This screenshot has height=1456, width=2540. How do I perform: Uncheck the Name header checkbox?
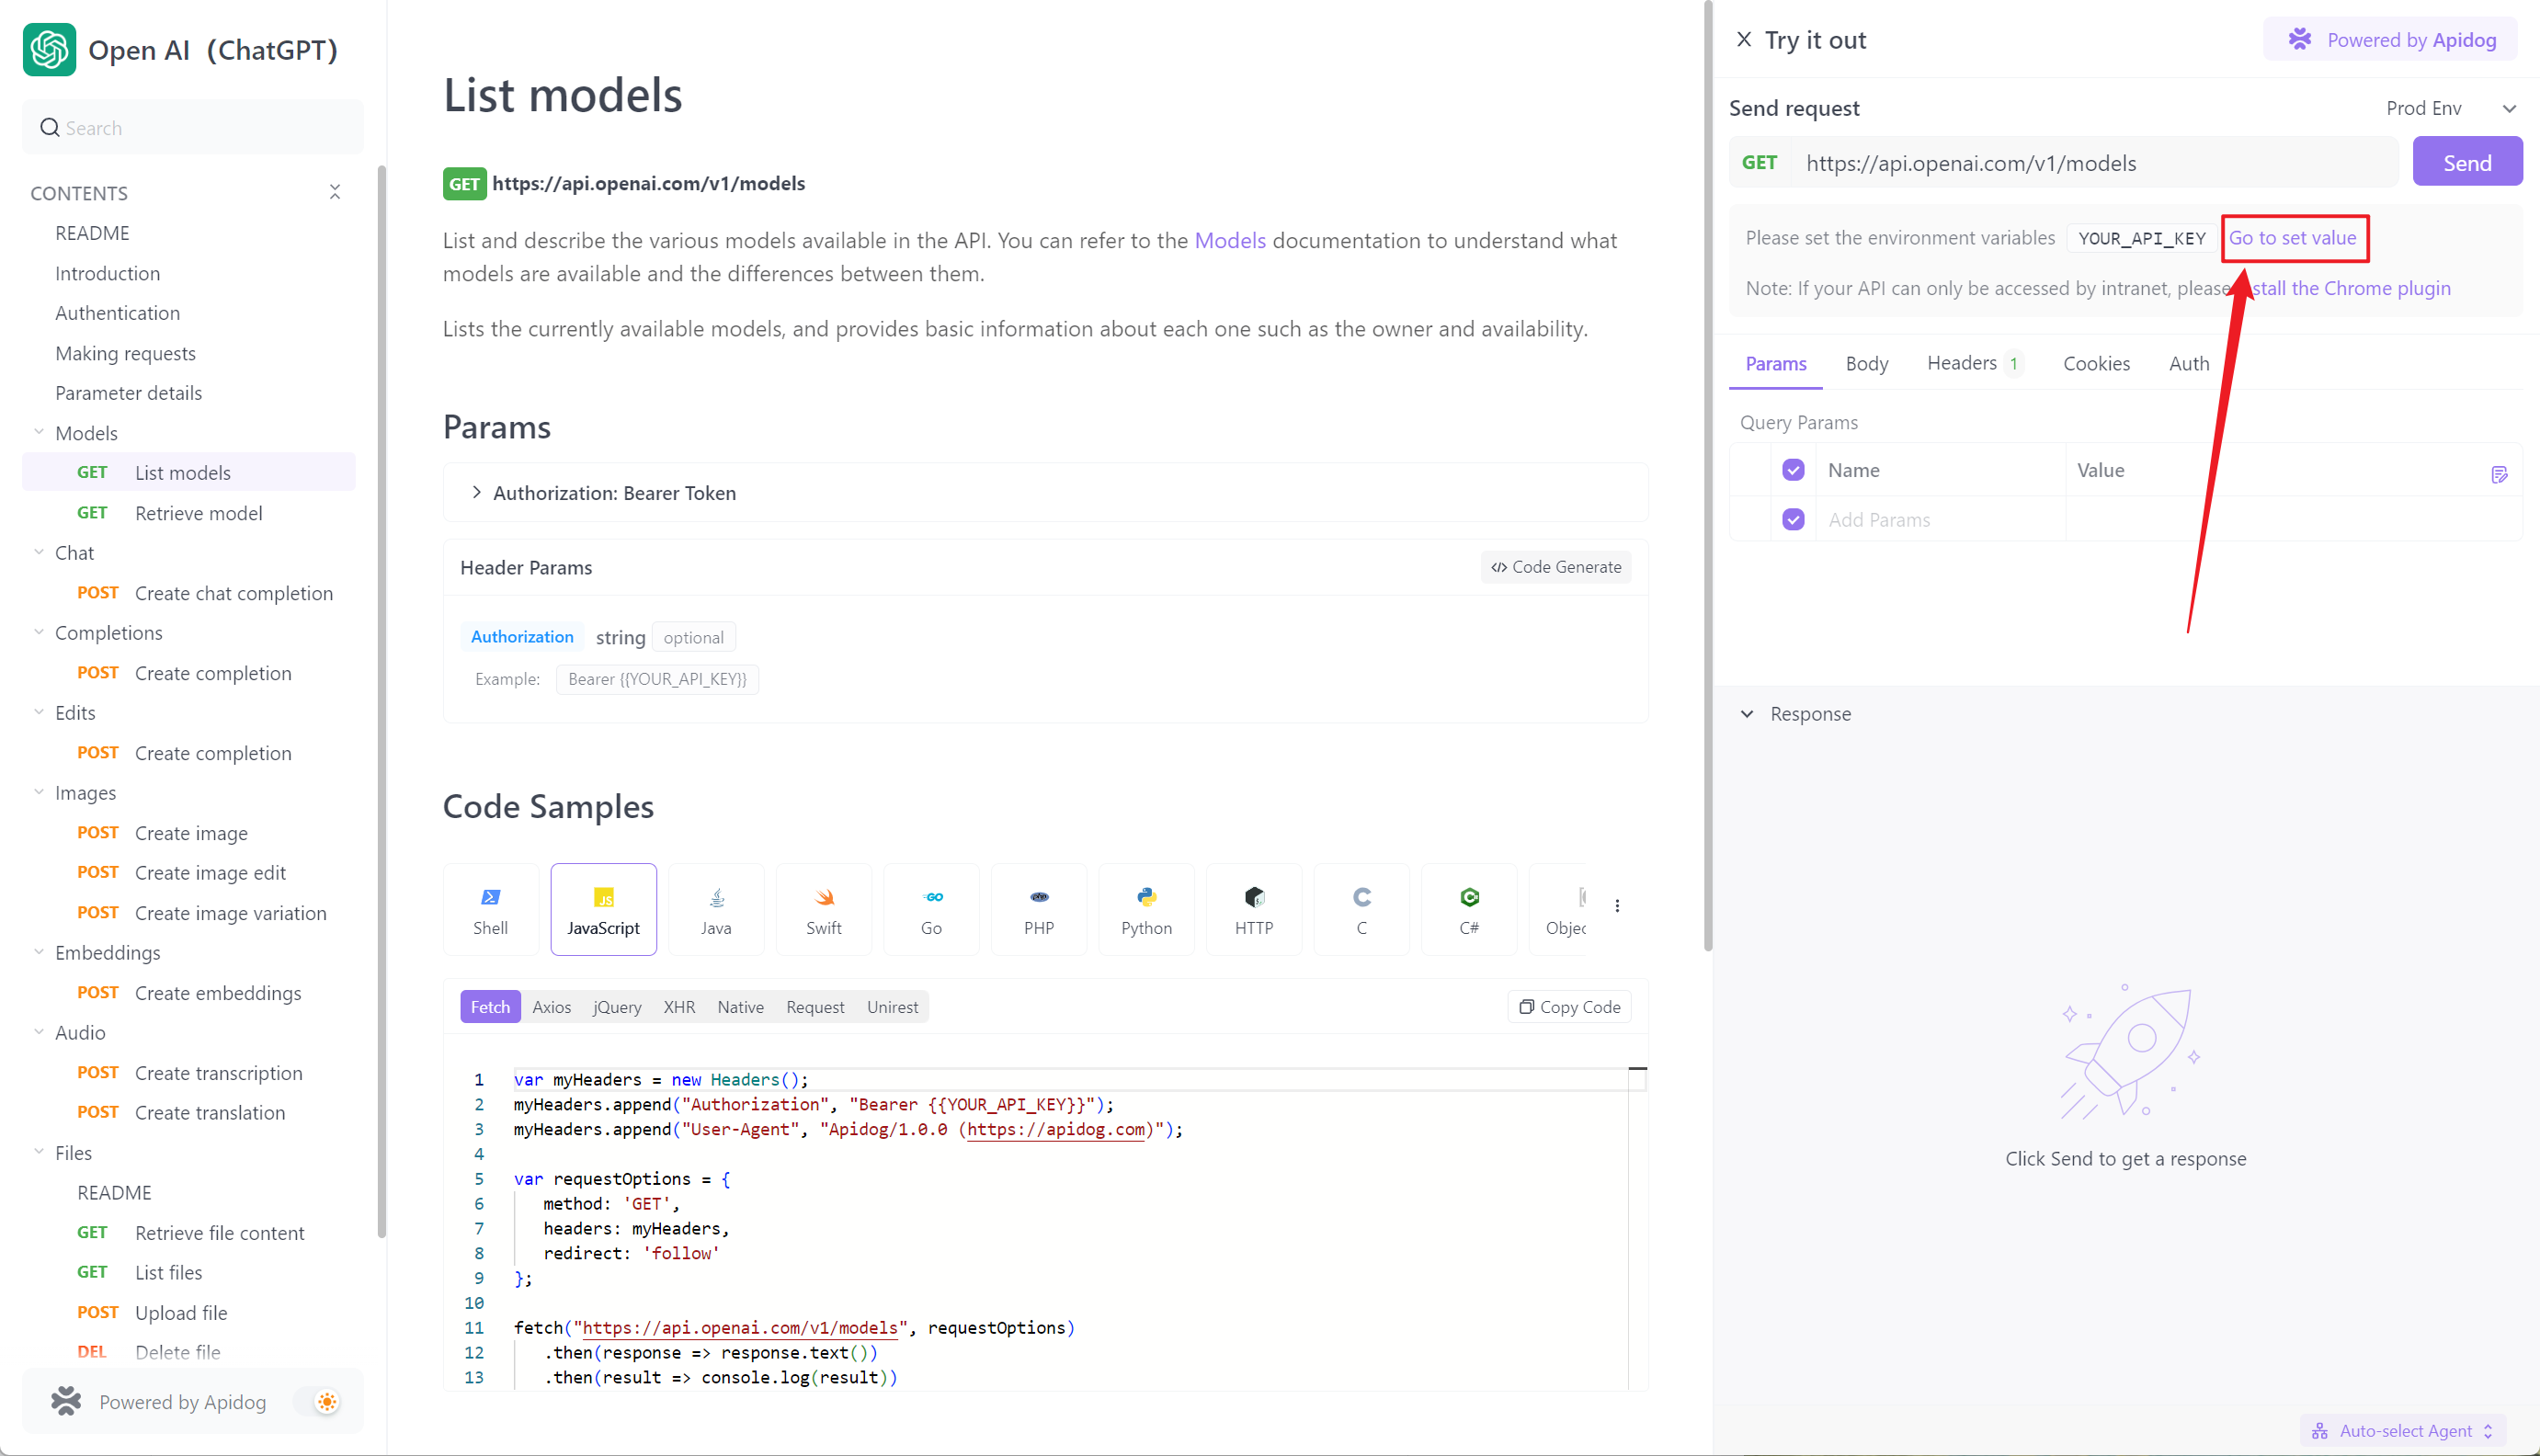coord(1793,469)
